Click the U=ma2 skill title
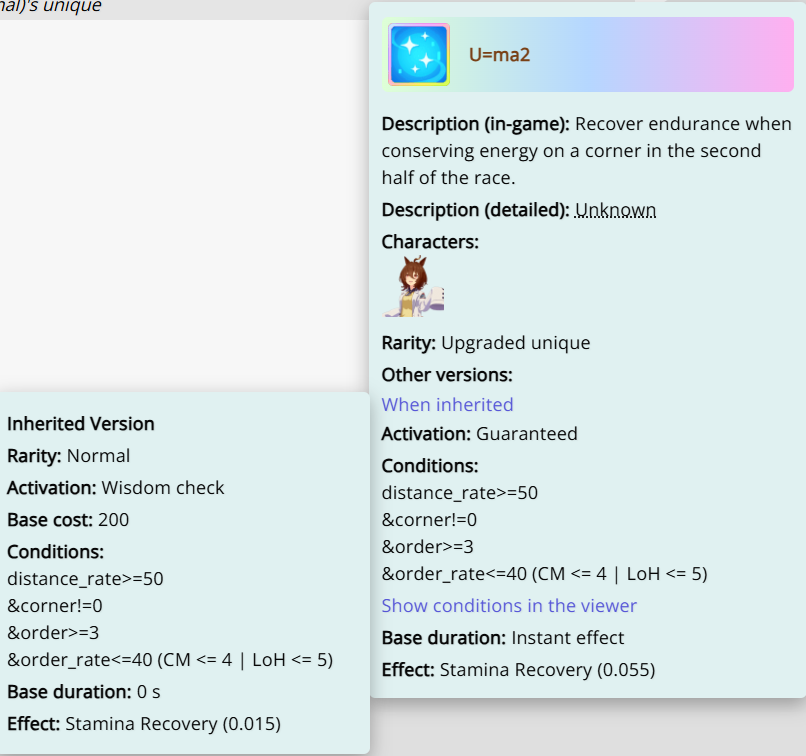The width and height of the screenshot is (806, 756). tap(499, 54)
